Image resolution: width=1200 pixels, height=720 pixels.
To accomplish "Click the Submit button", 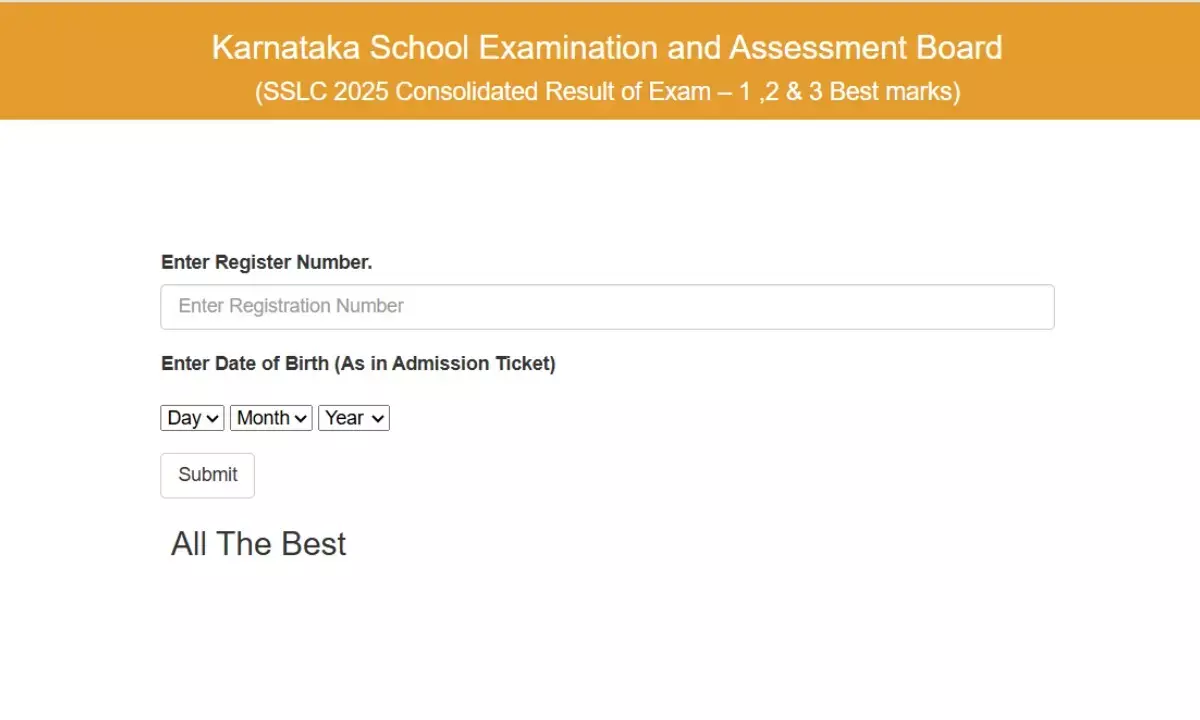I will pos(207,475).
